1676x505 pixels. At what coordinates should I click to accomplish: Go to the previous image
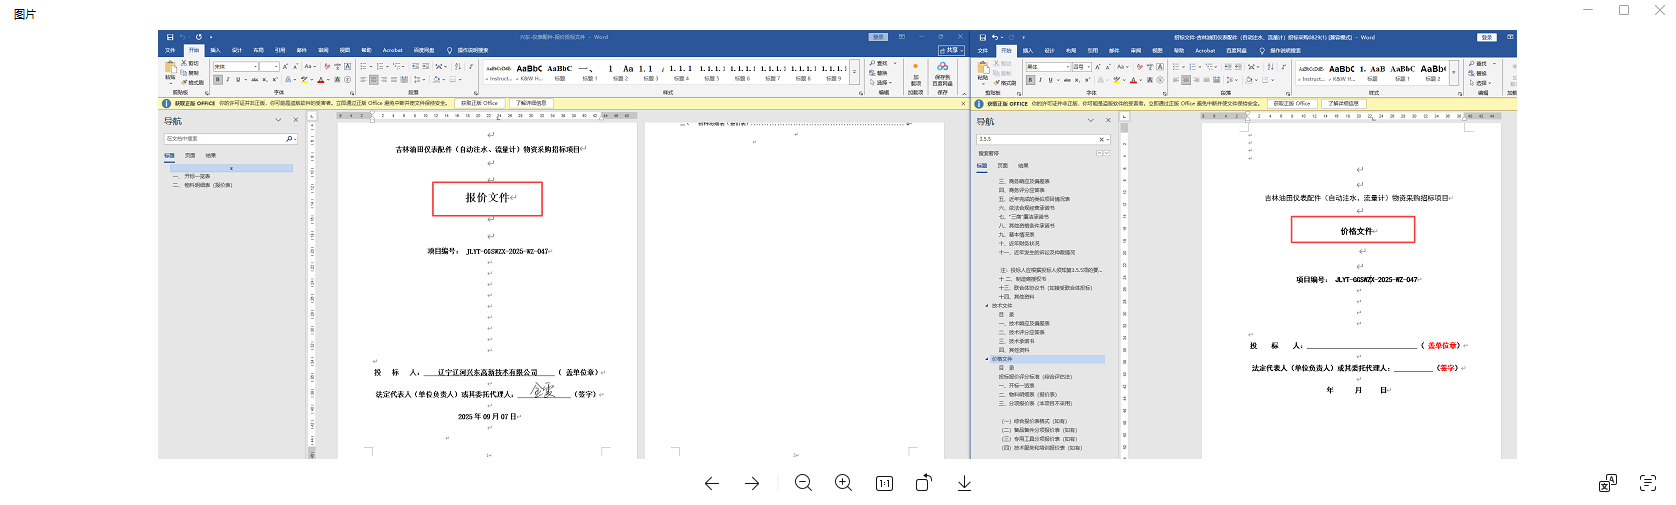tap(711, 483)
